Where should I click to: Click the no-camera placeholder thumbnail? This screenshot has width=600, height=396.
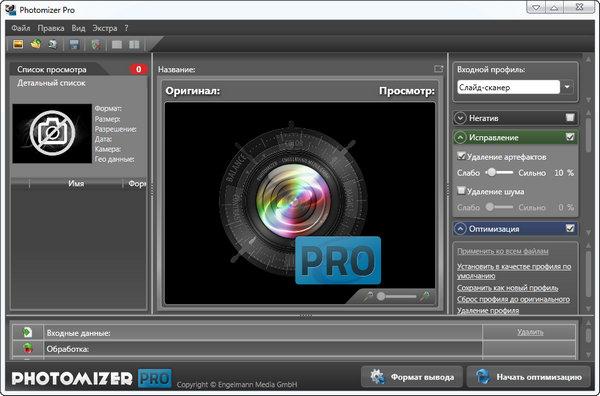pyautogui.click(x=52, y=133)
